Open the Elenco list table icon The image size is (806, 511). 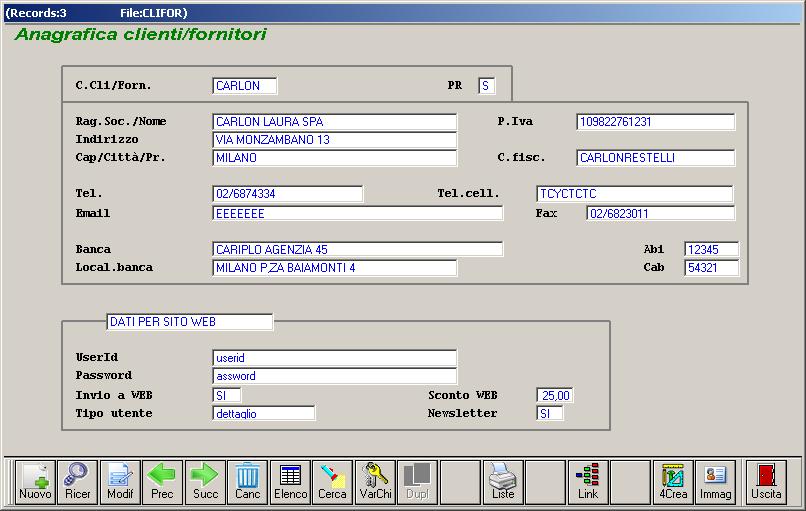290,482
